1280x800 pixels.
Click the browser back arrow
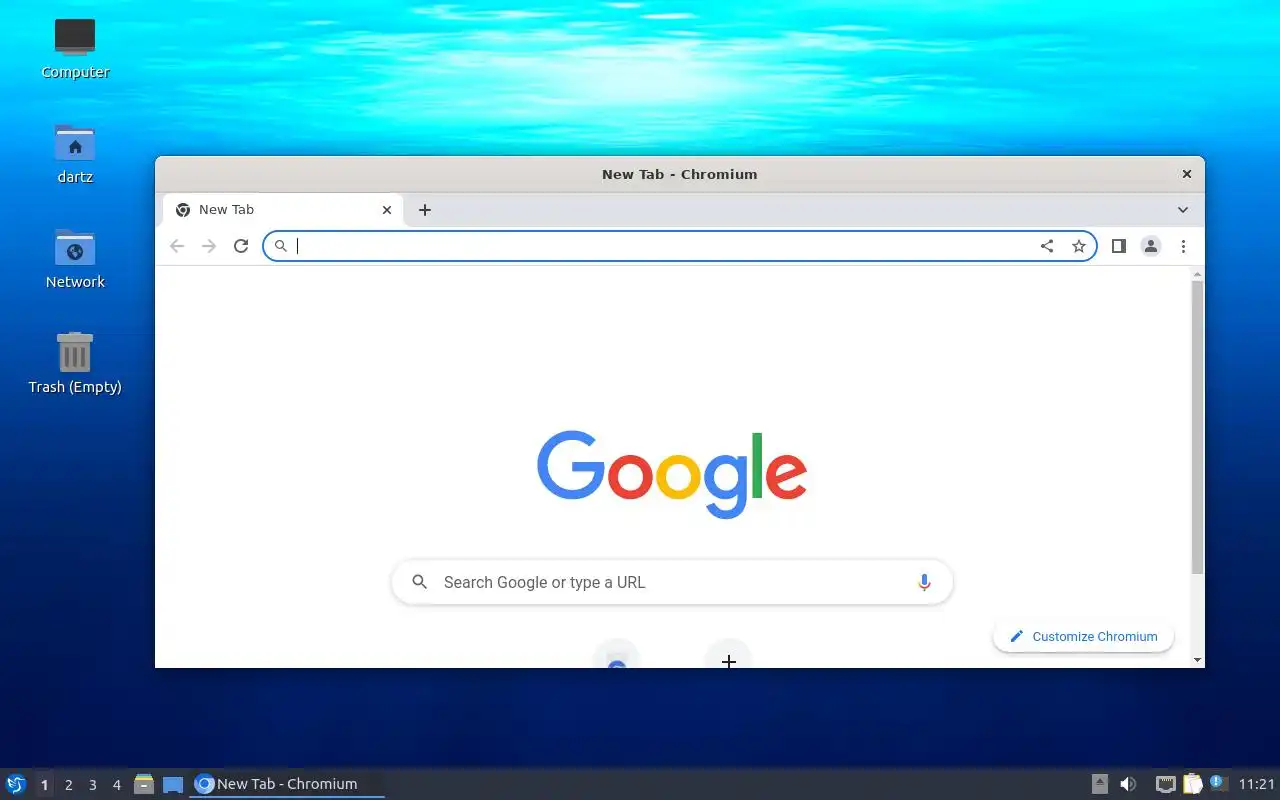pos(177,246)
